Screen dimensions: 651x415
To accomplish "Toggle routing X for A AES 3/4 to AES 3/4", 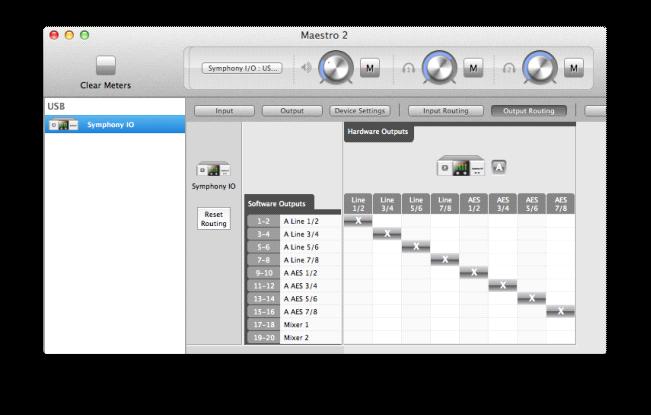I will pyautogui.click(x=503, y=285).
